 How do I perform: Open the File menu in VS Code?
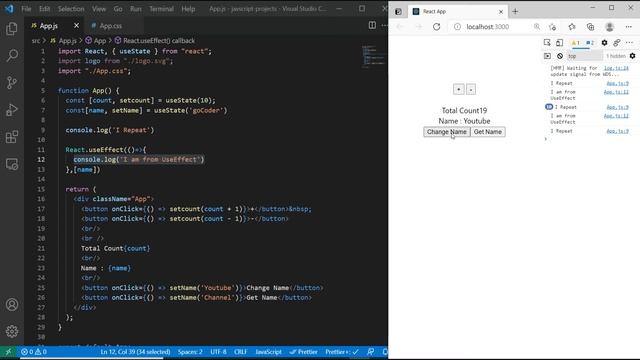[x=26, y=9]
